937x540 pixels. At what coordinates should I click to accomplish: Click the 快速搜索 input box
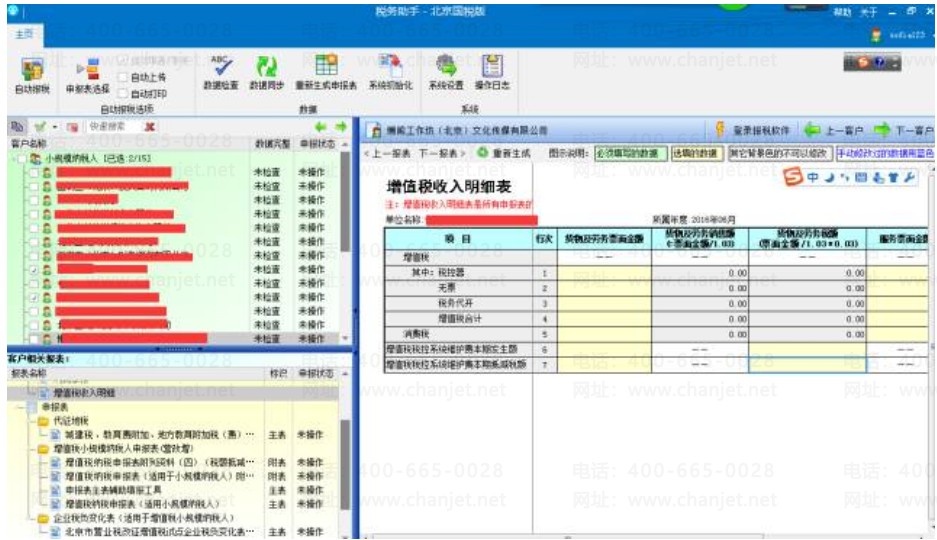pyautogui.click(x=114, y=126)
